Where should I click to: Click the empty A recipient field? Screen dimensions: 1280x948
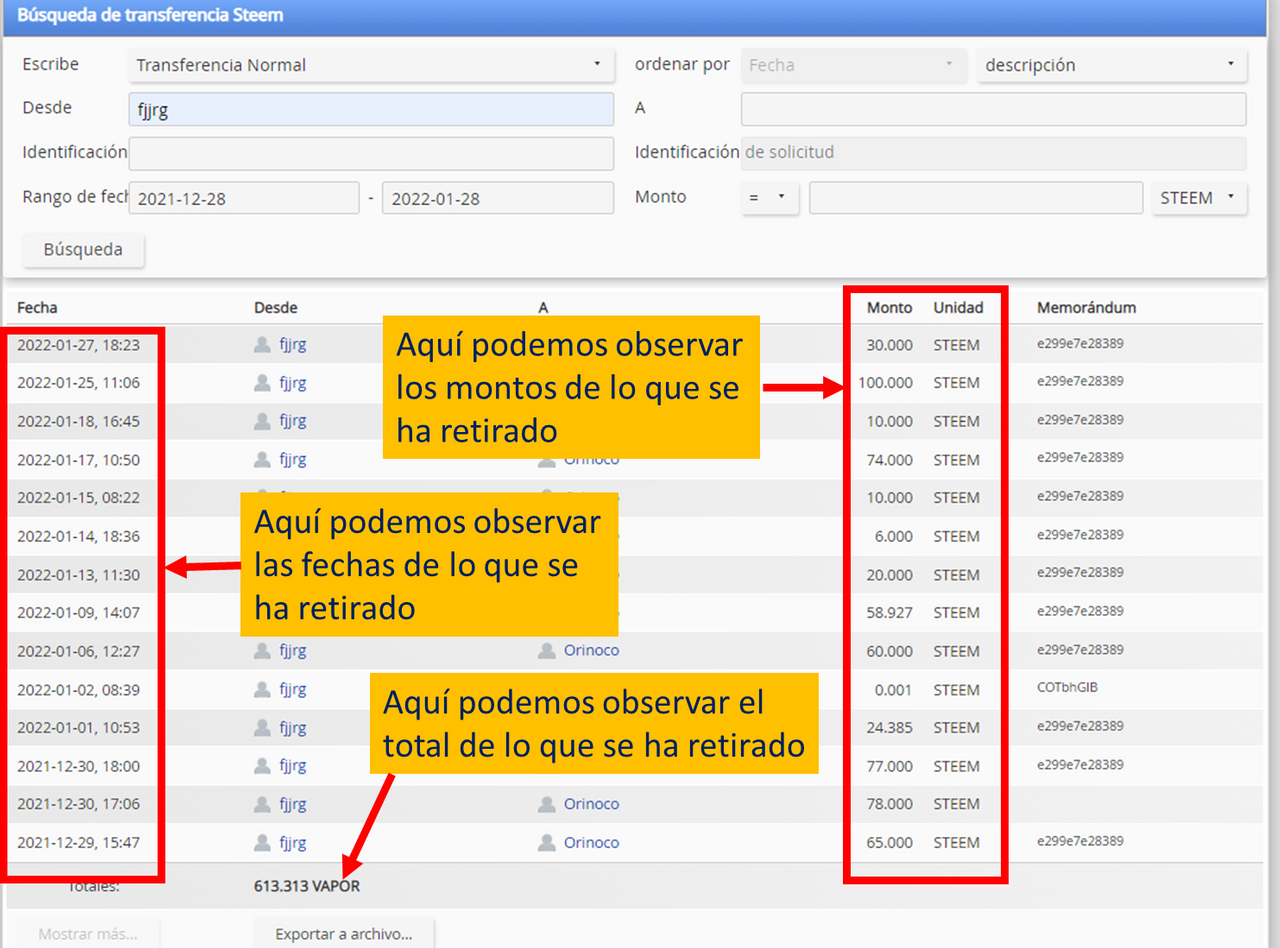pyautogui.click(x=993, y=109)
